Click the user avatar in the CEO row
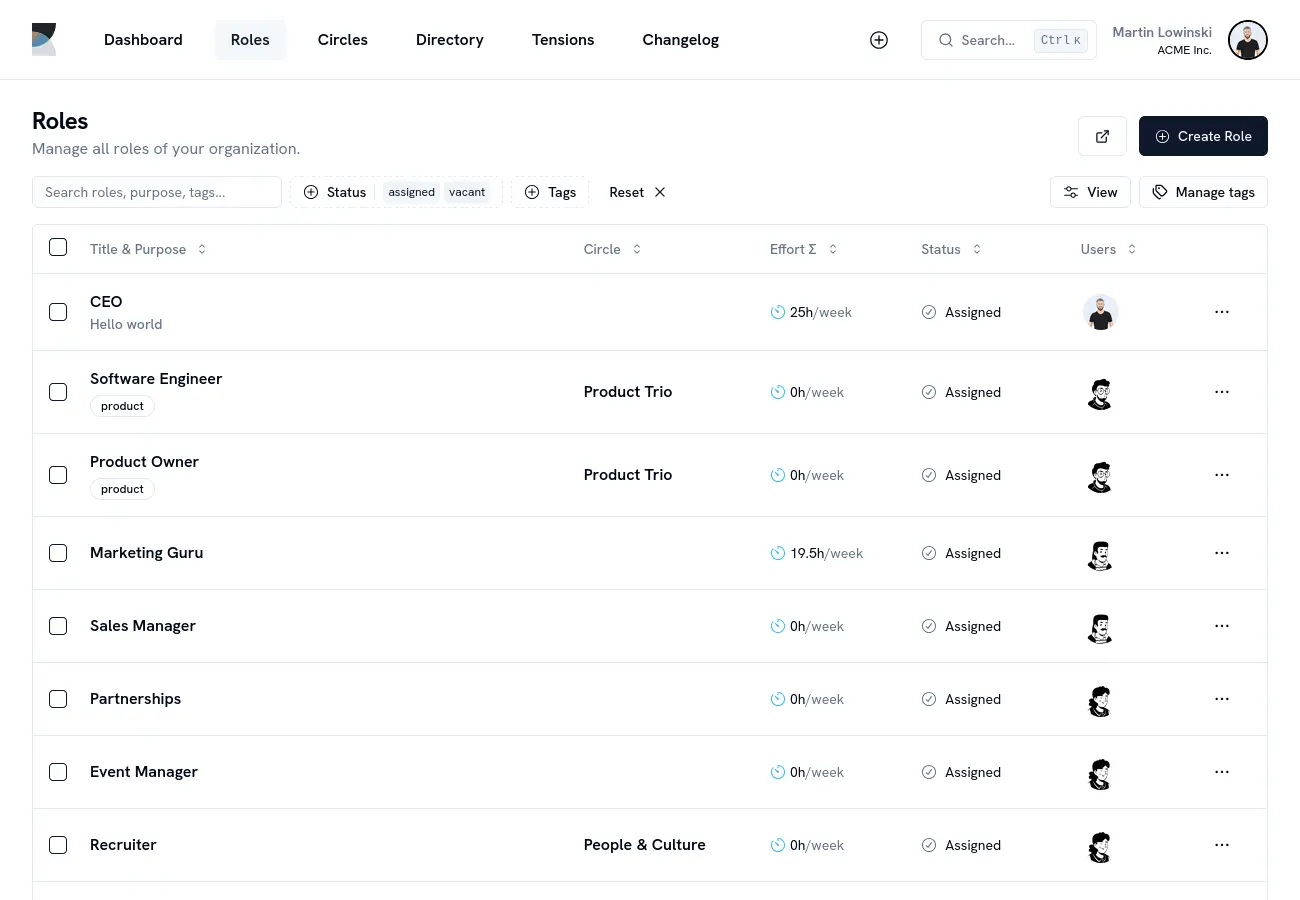This screenshot has width=1300, height=900. point(1100,312)
